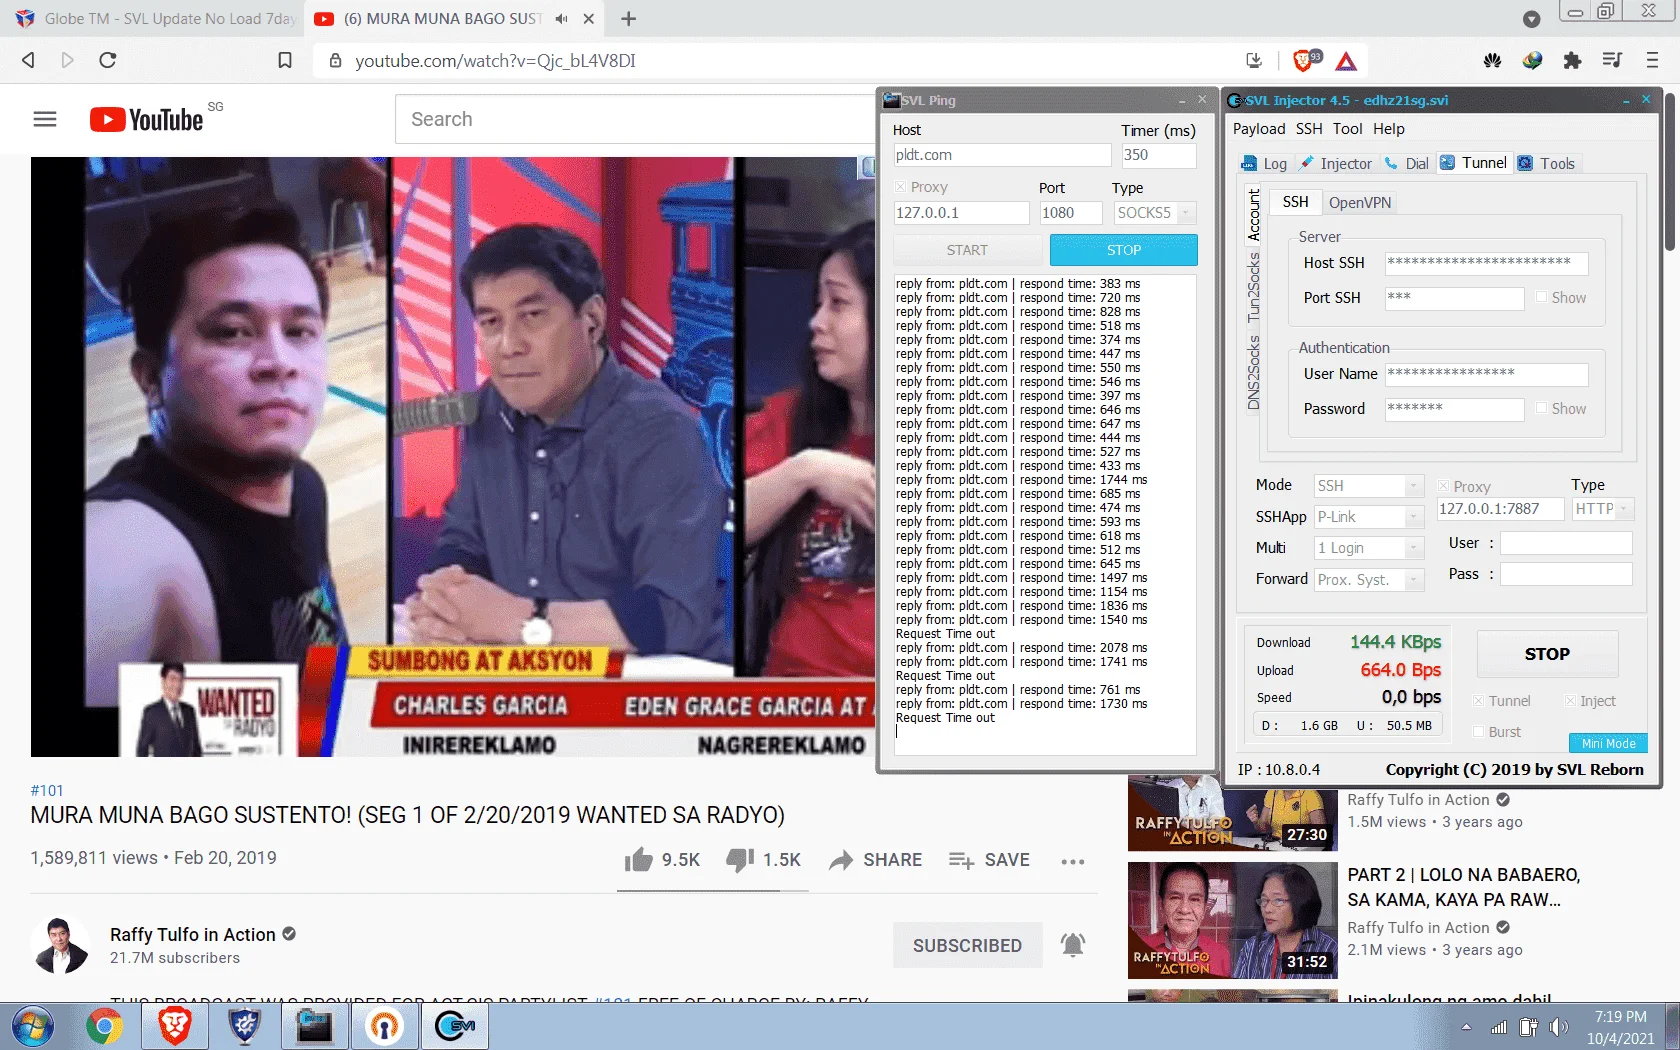Toggle the Inject checkbox
The image size is (1680, 1050).
[x=1570, y=701]
